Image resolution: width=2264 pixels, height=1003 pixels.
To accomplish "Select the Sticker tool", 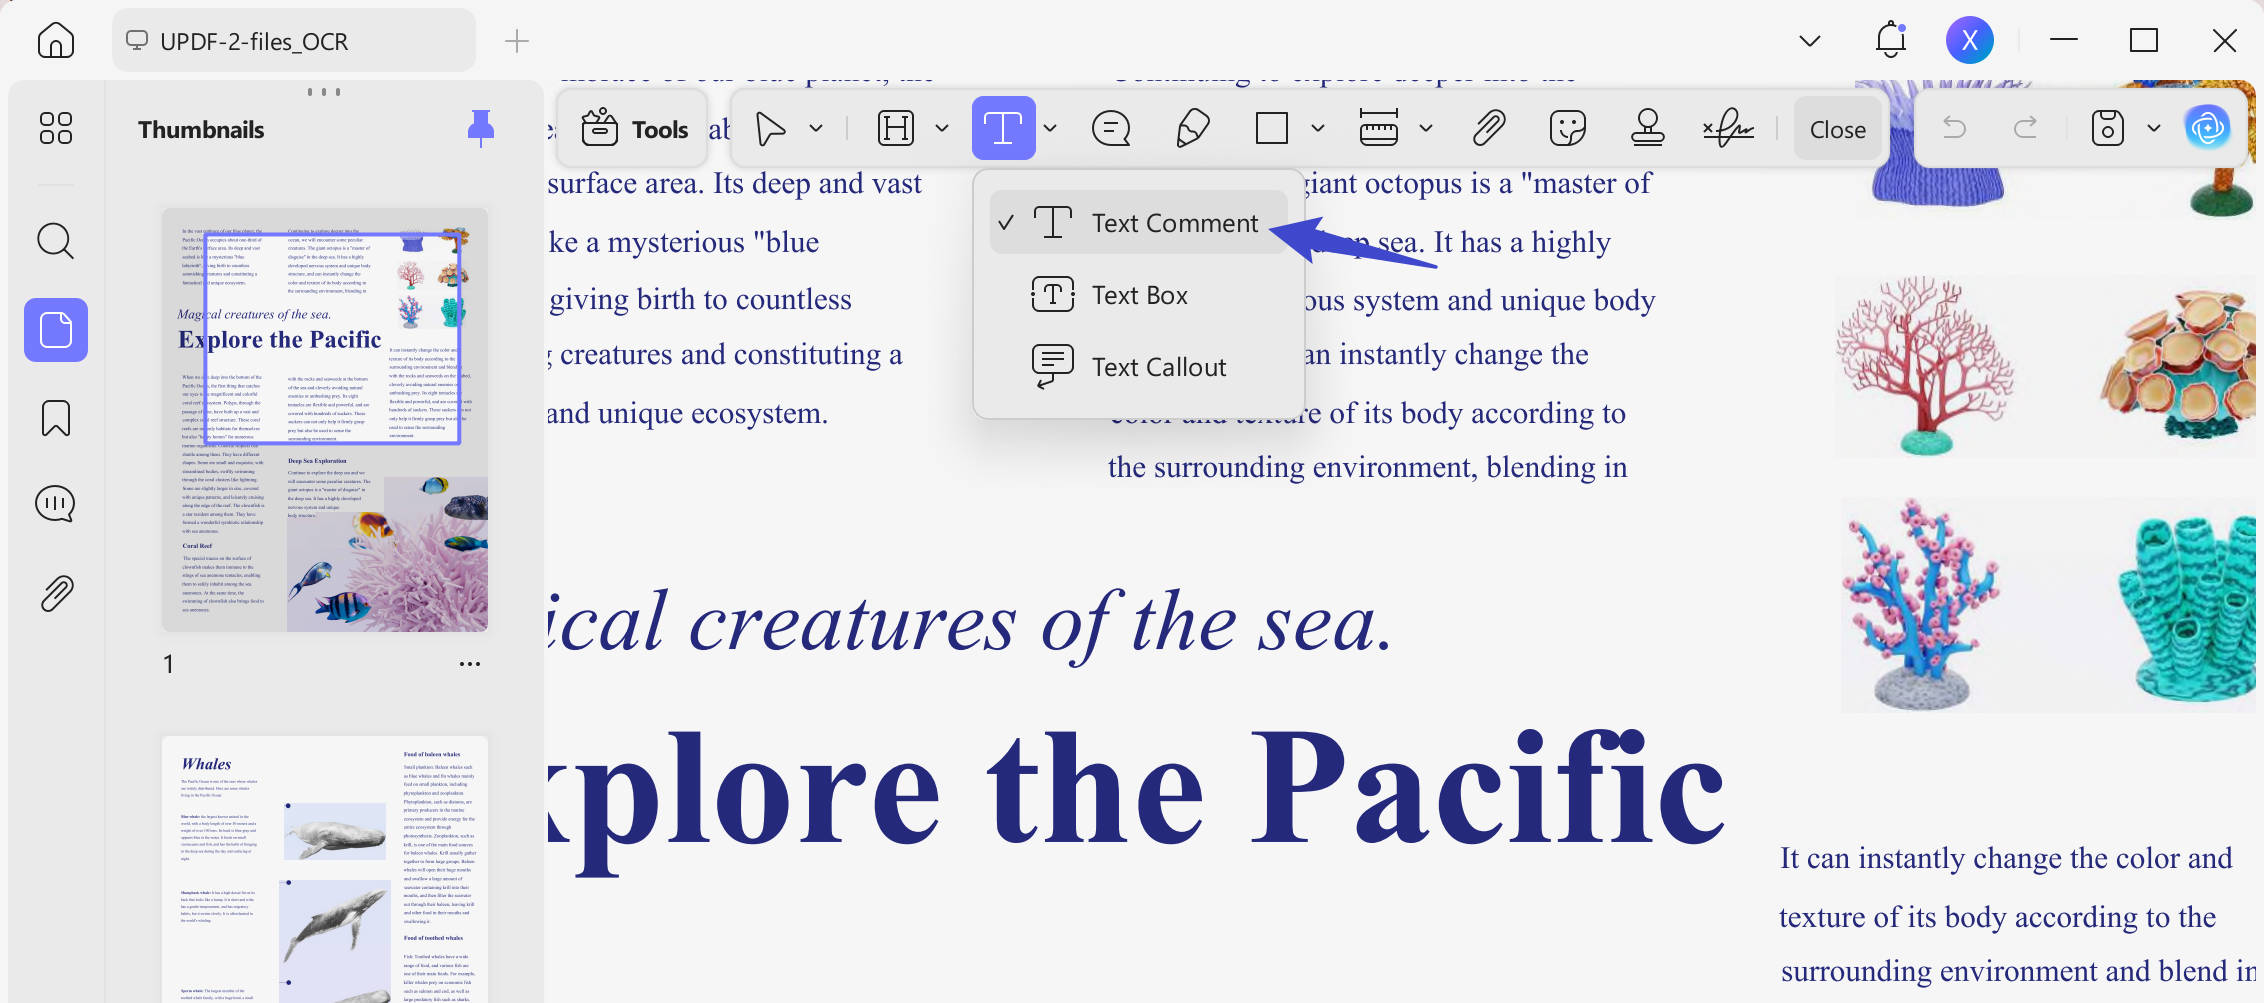I will point(1568,128).
